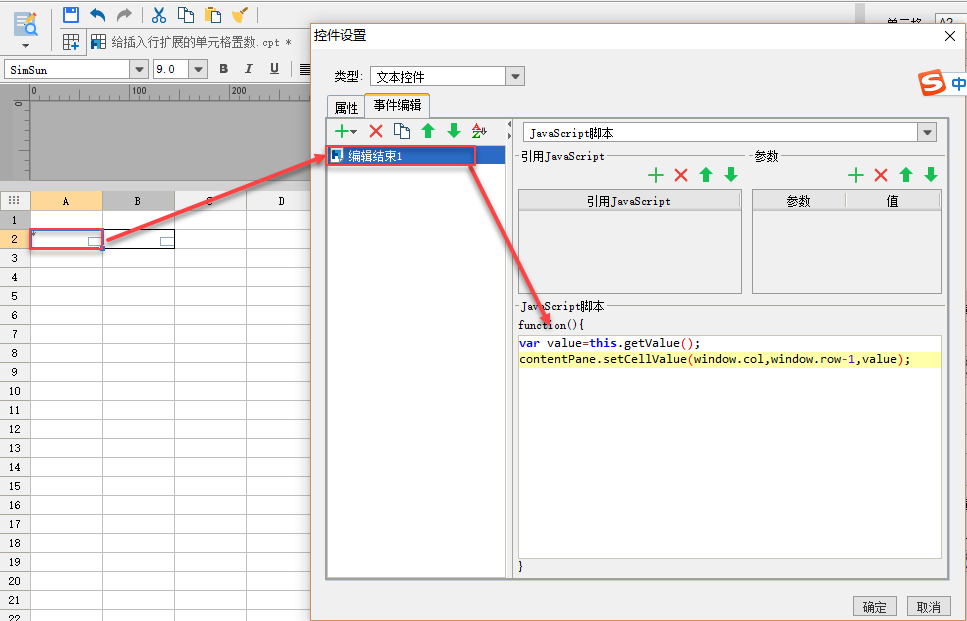
Task: Click the text alignment icon next to underline
Action: tap(304, 69)
